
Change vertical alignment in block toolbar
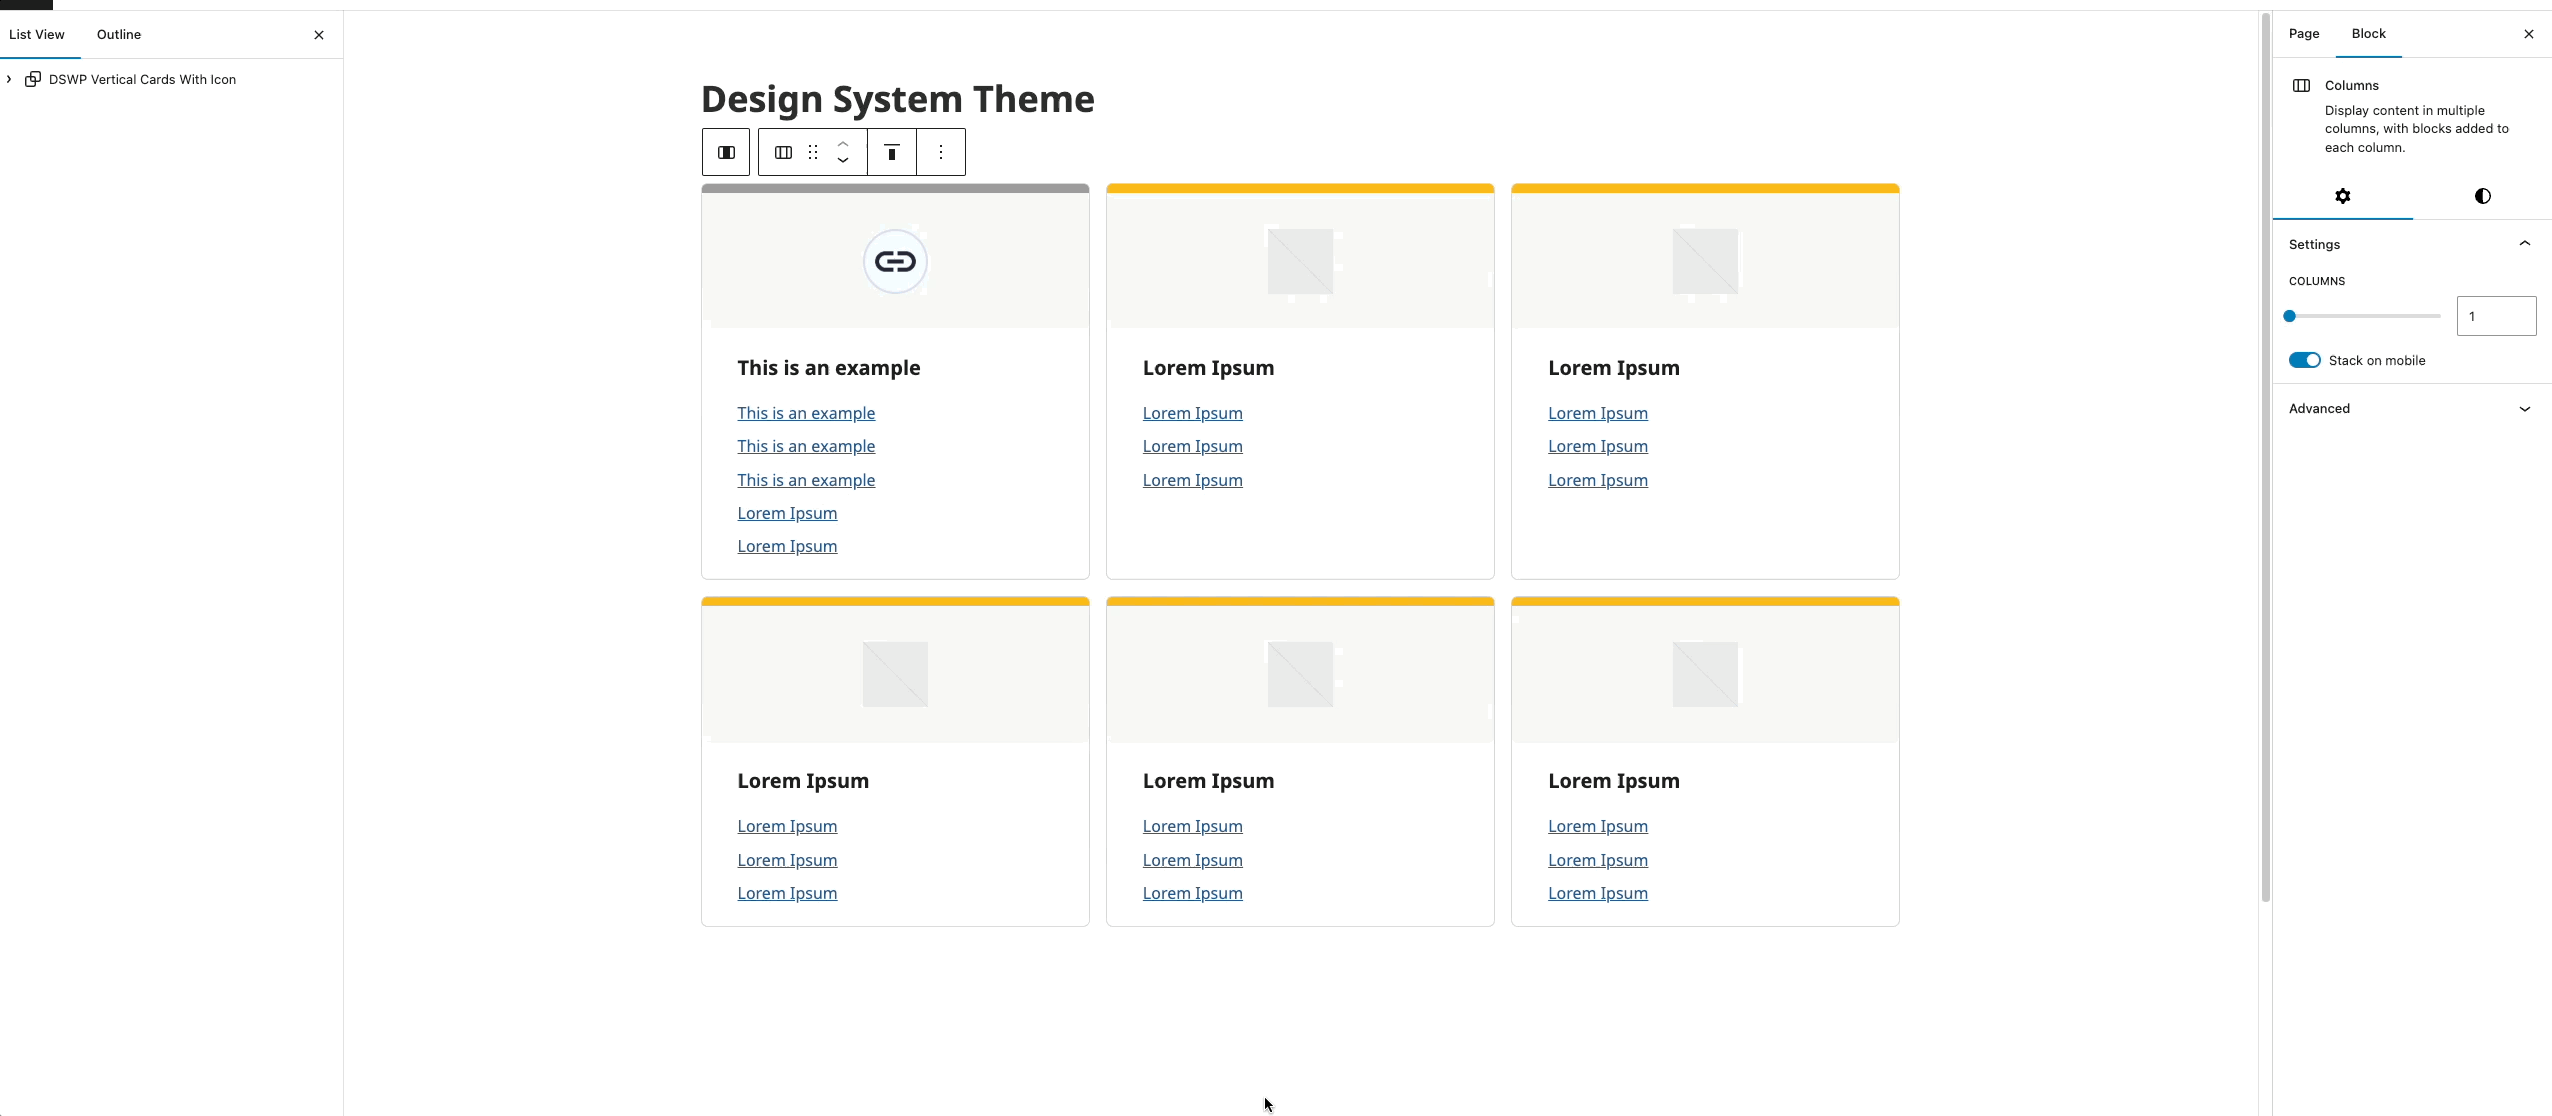pos(892,152)
